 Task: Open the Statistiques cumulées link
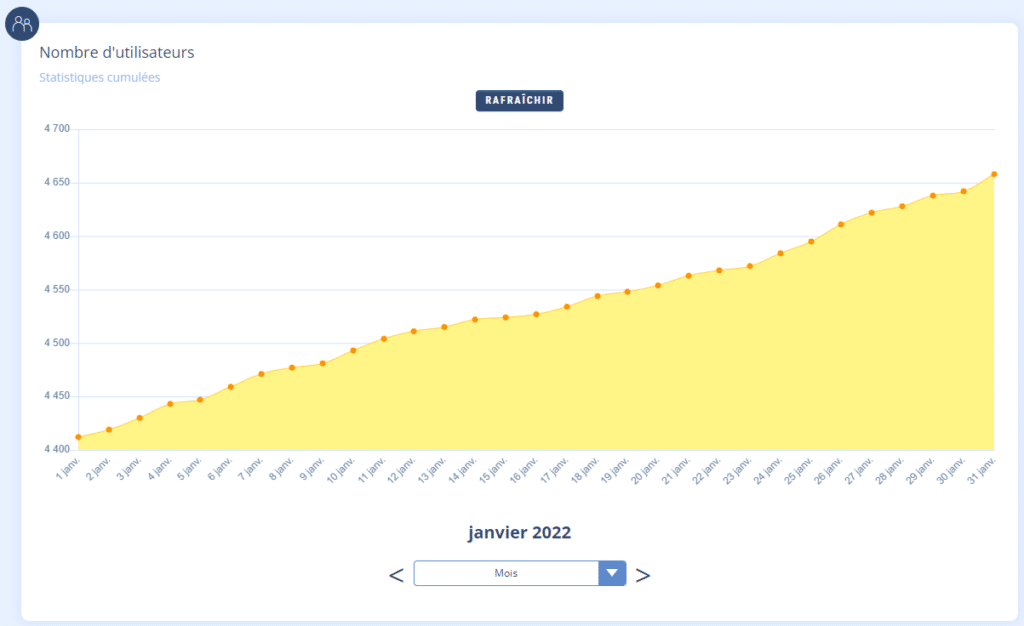pyautogui.click(x=99, y=77)
